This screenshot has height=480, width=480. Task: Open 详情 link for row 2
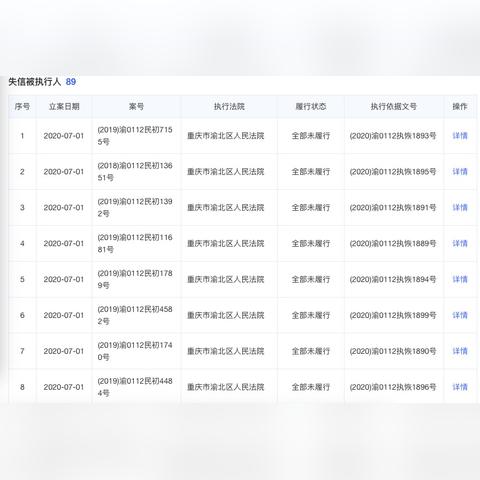pos(460,172)
